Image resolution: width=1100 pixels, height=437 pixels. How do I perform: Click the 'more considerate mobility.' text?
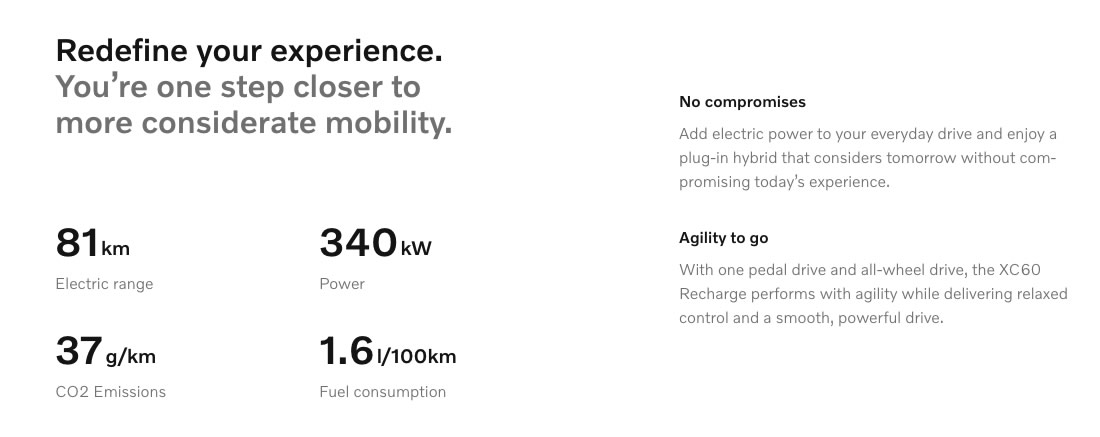254,123
